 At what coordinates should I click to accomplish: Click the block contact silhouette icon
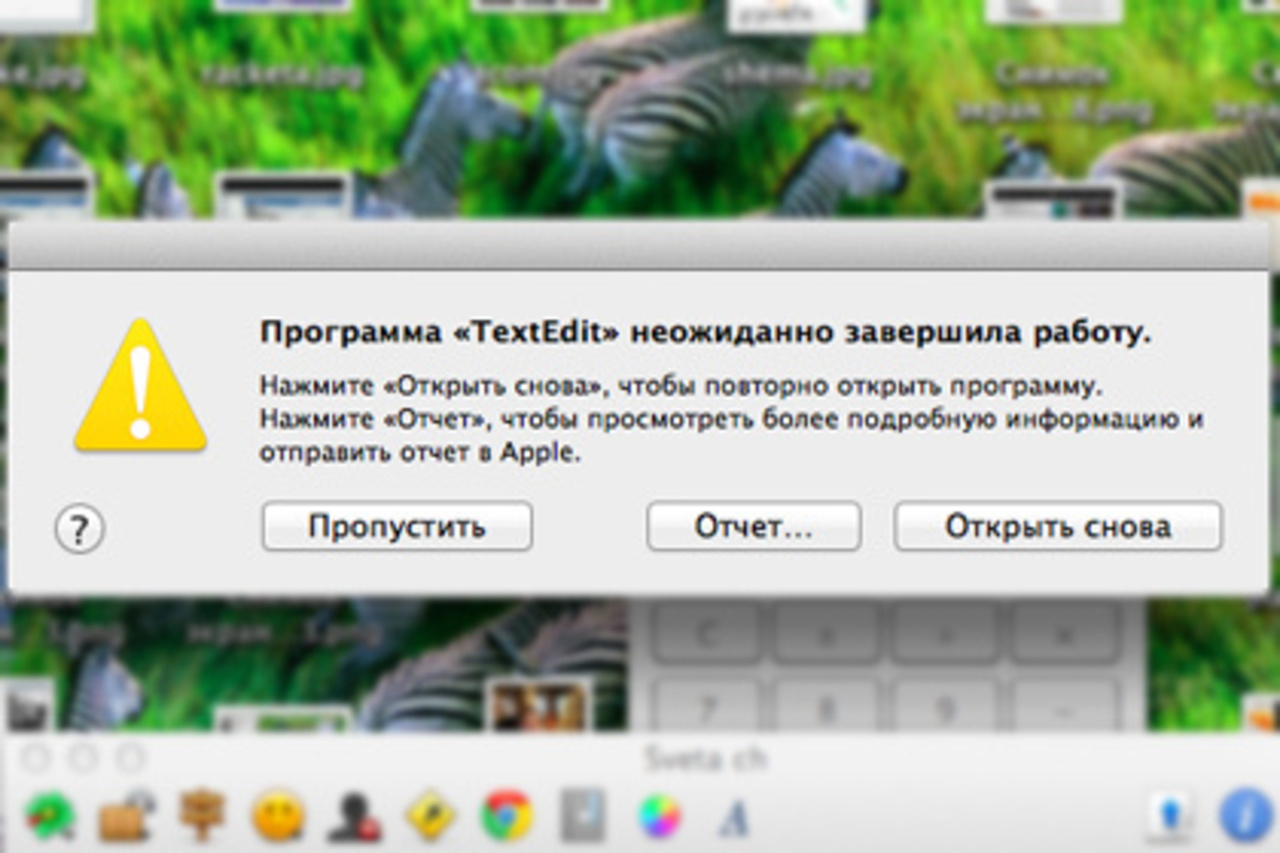[355, 817]
